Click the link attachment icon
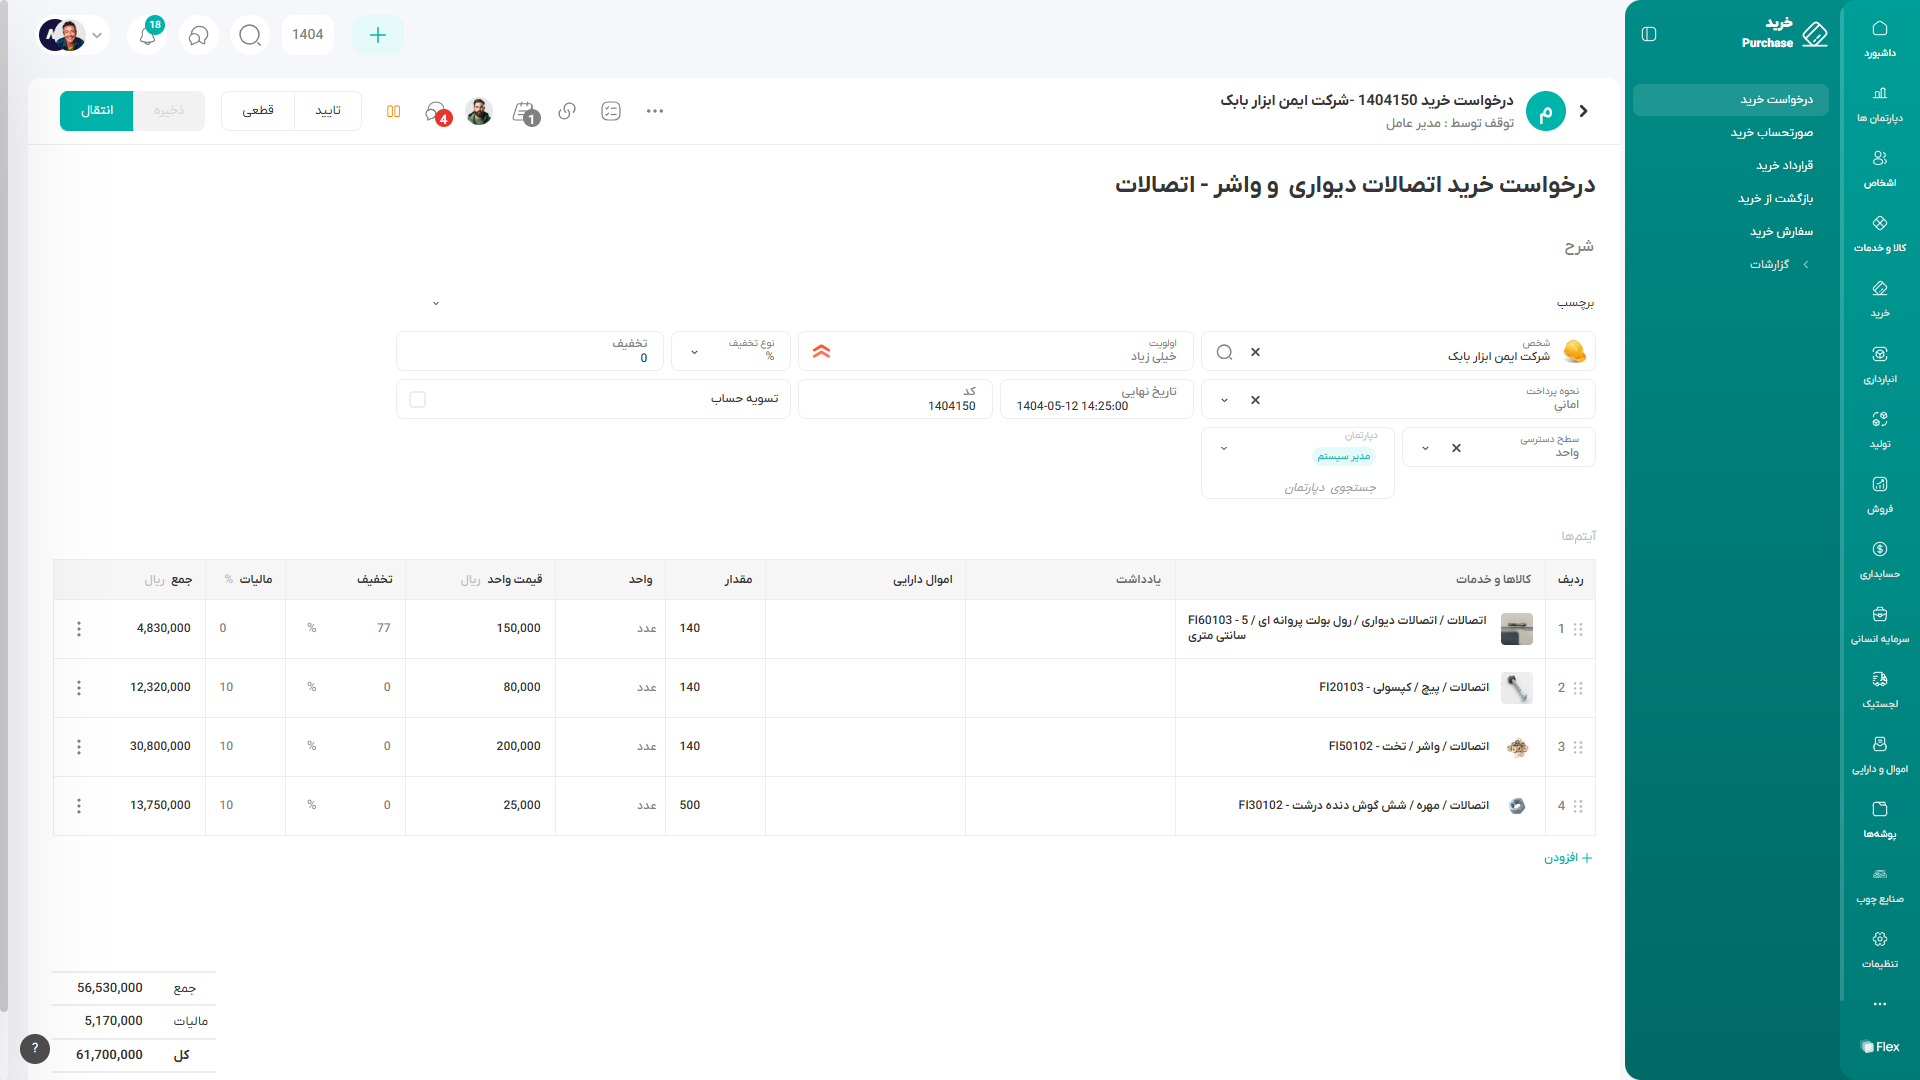 [x=567, y=111]
